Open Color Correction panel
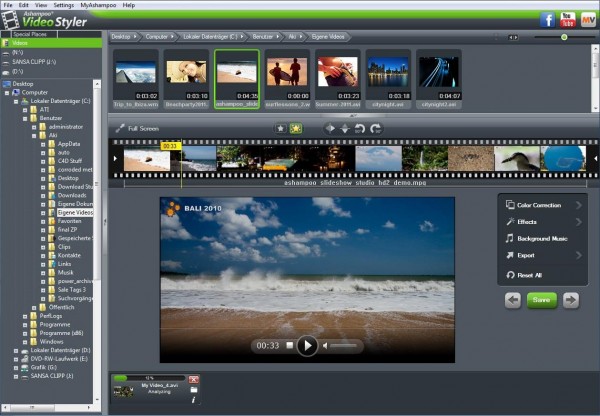This screenshot has width=600, height=416. click(543, 205)
